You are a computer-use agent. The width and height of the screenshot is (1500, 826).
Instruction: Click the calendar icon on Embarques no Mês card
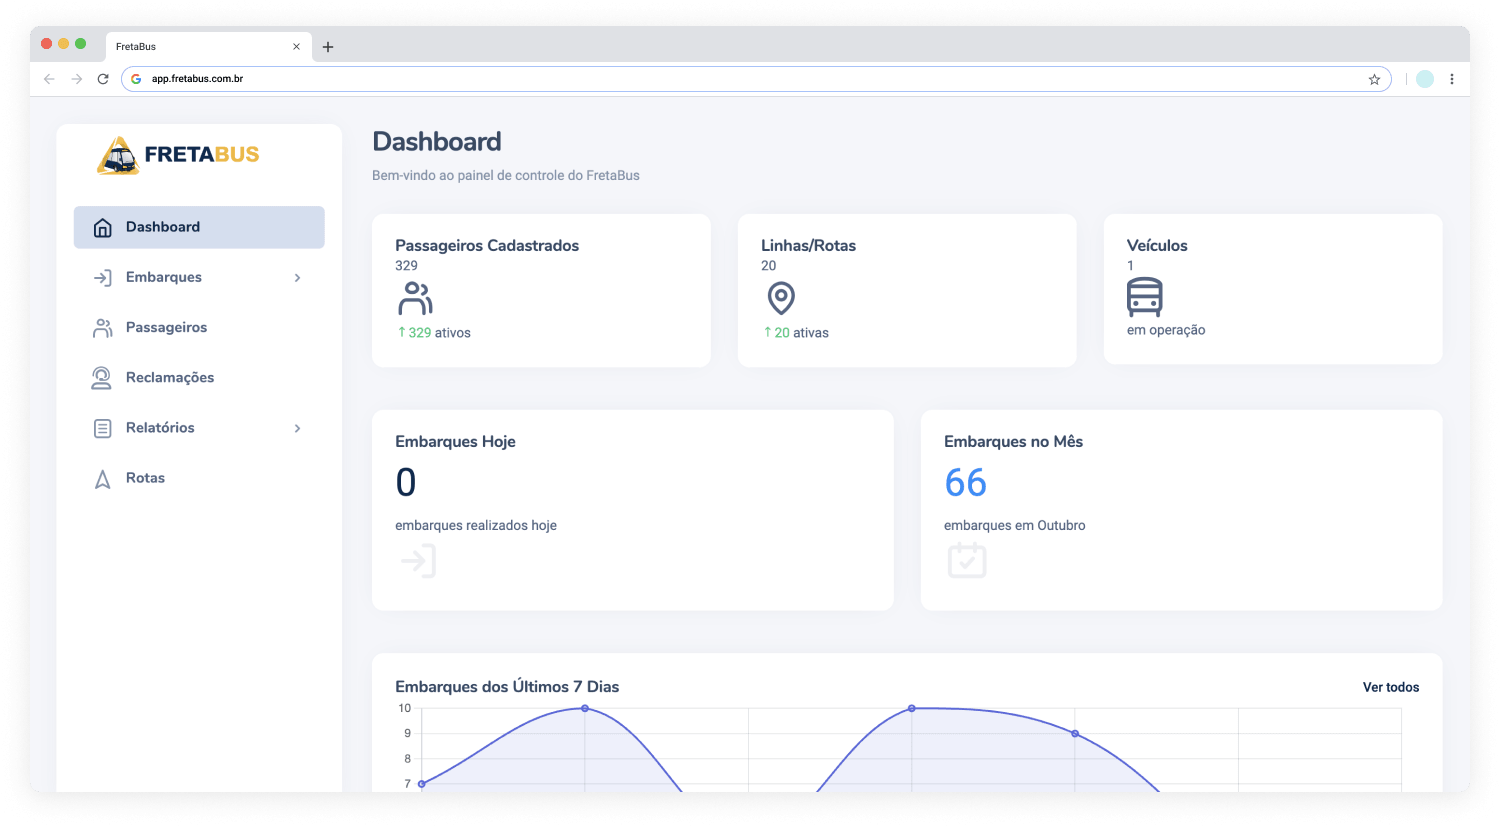pos(966,561)
